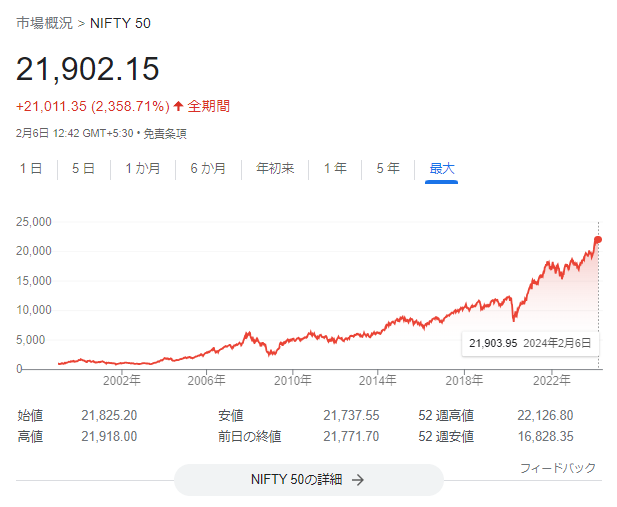Screen dimensions: 617x507
Task: Click the 始値 label
Action: [30, 416]
